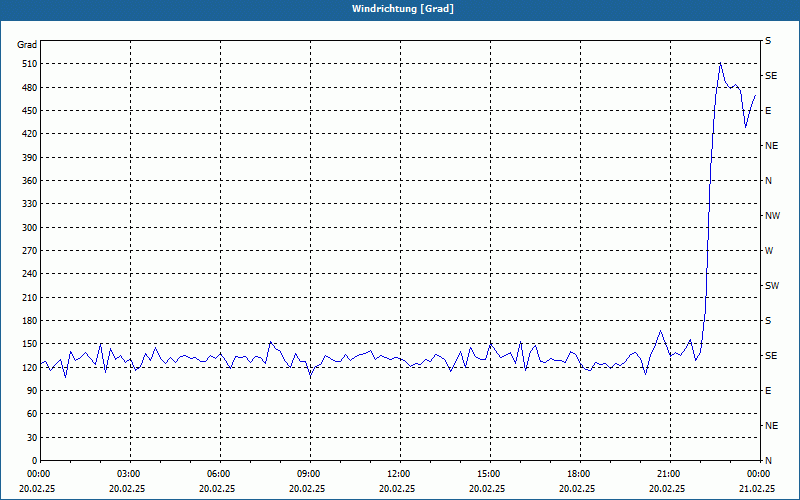Viewport: 800px width, 500px height.
Task: Select the 510 value on the degree axis
Action: [31, 64]
